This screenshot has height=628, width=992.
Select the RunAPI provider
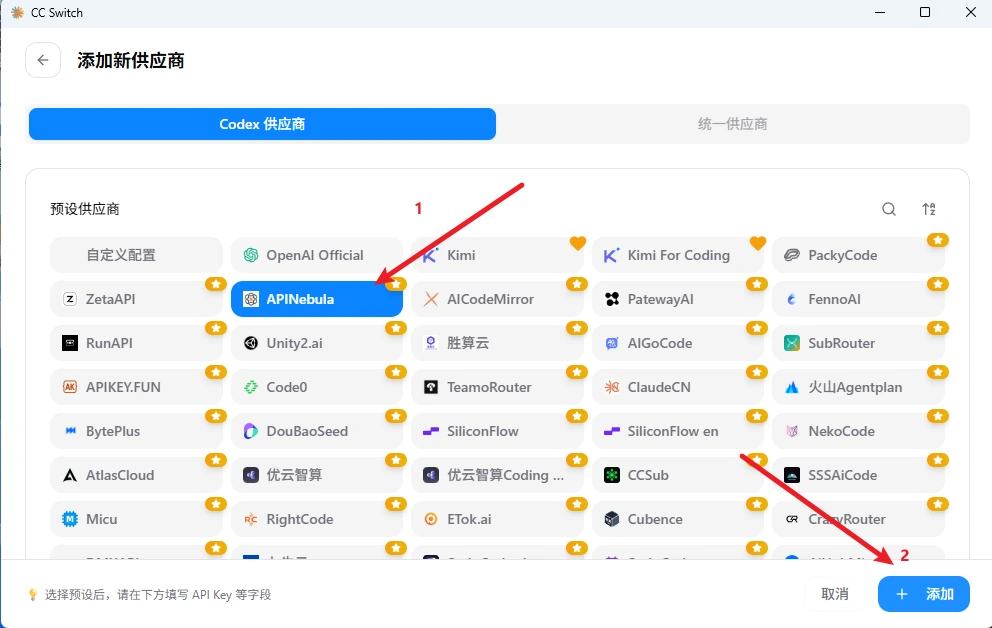click(x=136, y=343)
